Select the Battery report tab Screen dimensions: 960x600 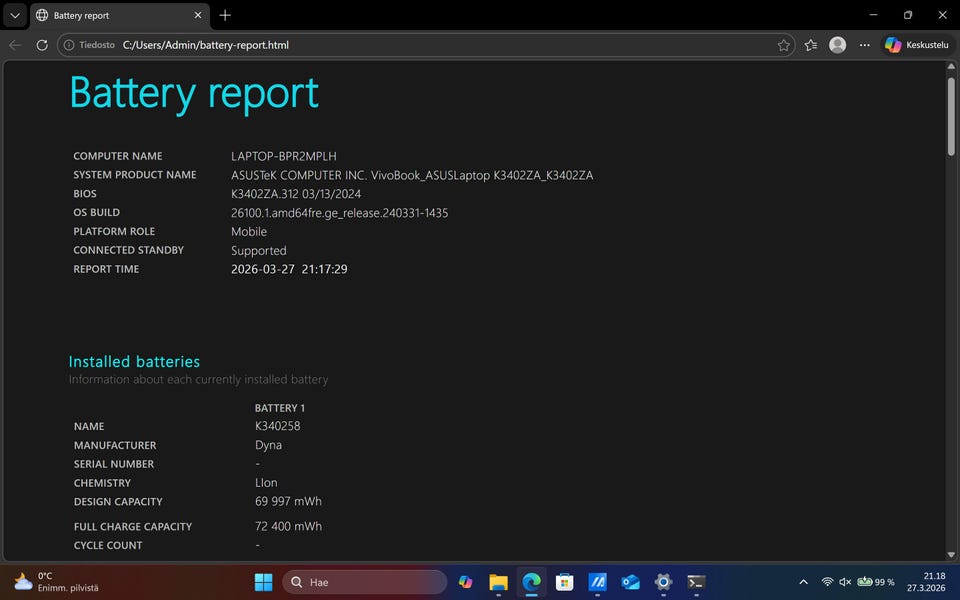tap(110, 16)
